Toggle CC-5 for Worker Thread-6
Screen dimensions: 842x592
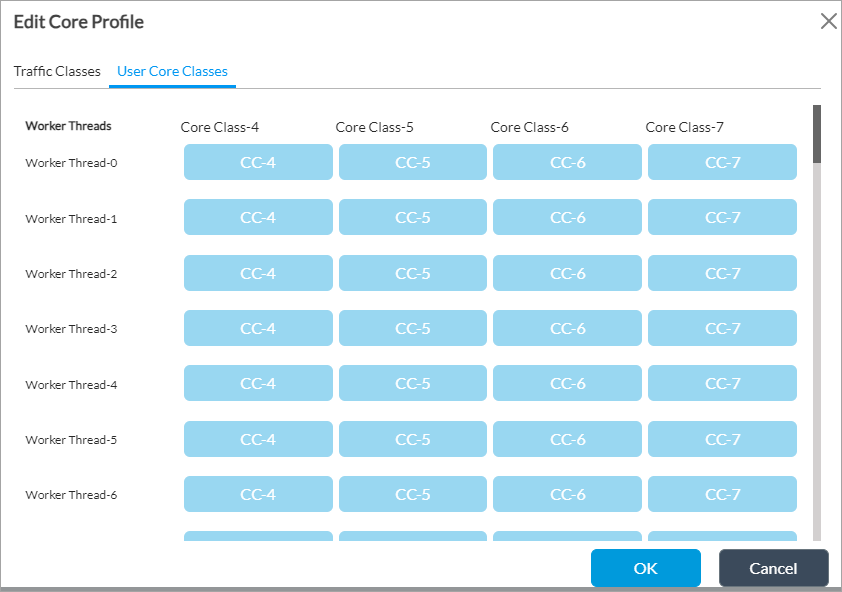(413, 494)
